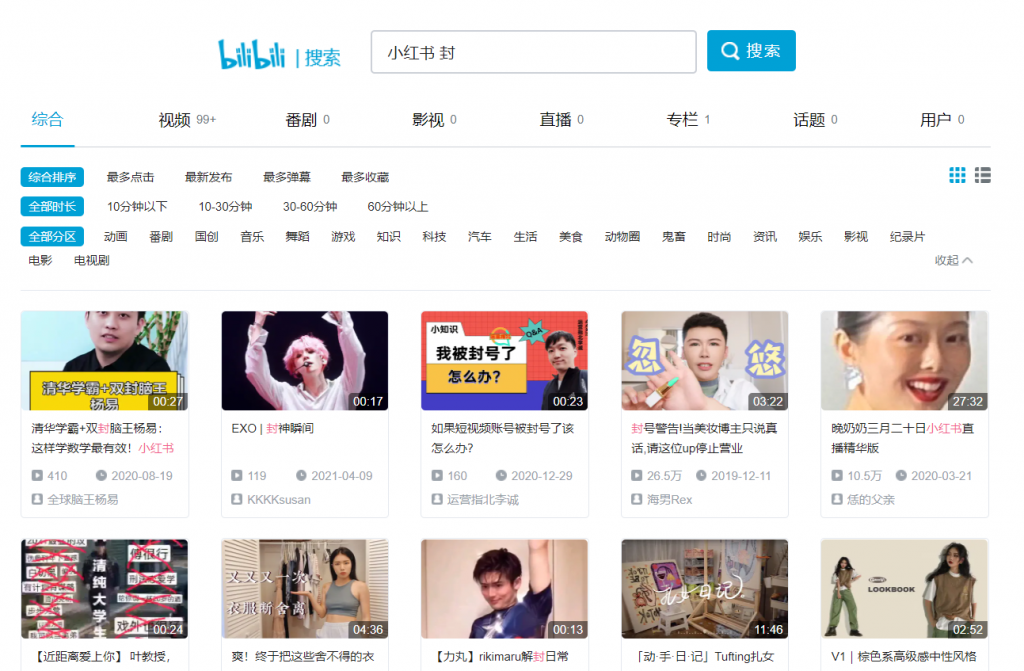Focus the search box containing 小红书 封

(534, 52)
